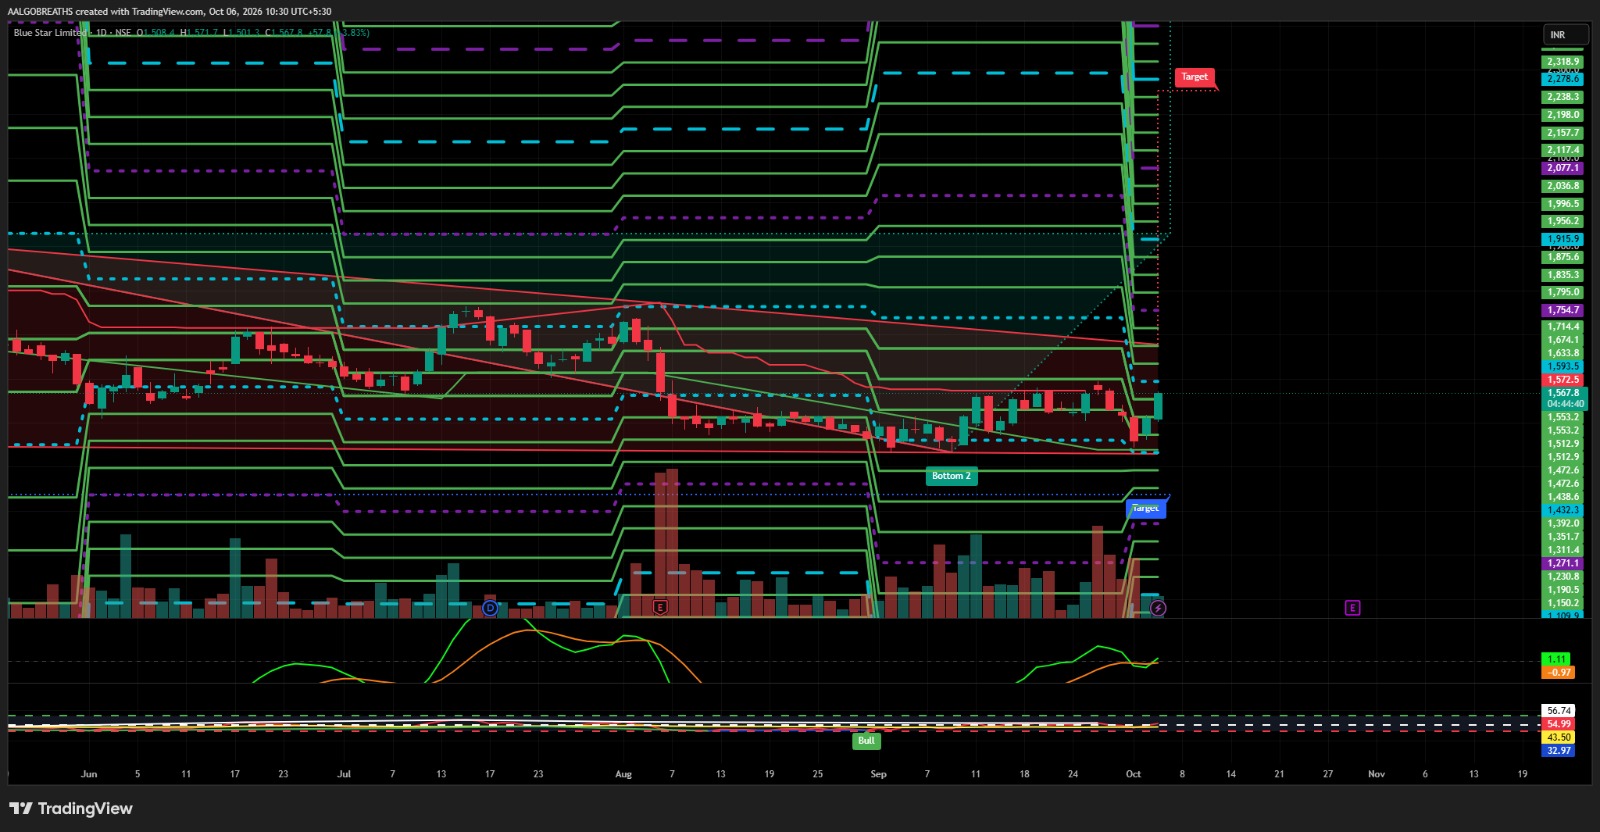
Task: Click the cyan 1,432.3 price label
Action: (1563, 510)
